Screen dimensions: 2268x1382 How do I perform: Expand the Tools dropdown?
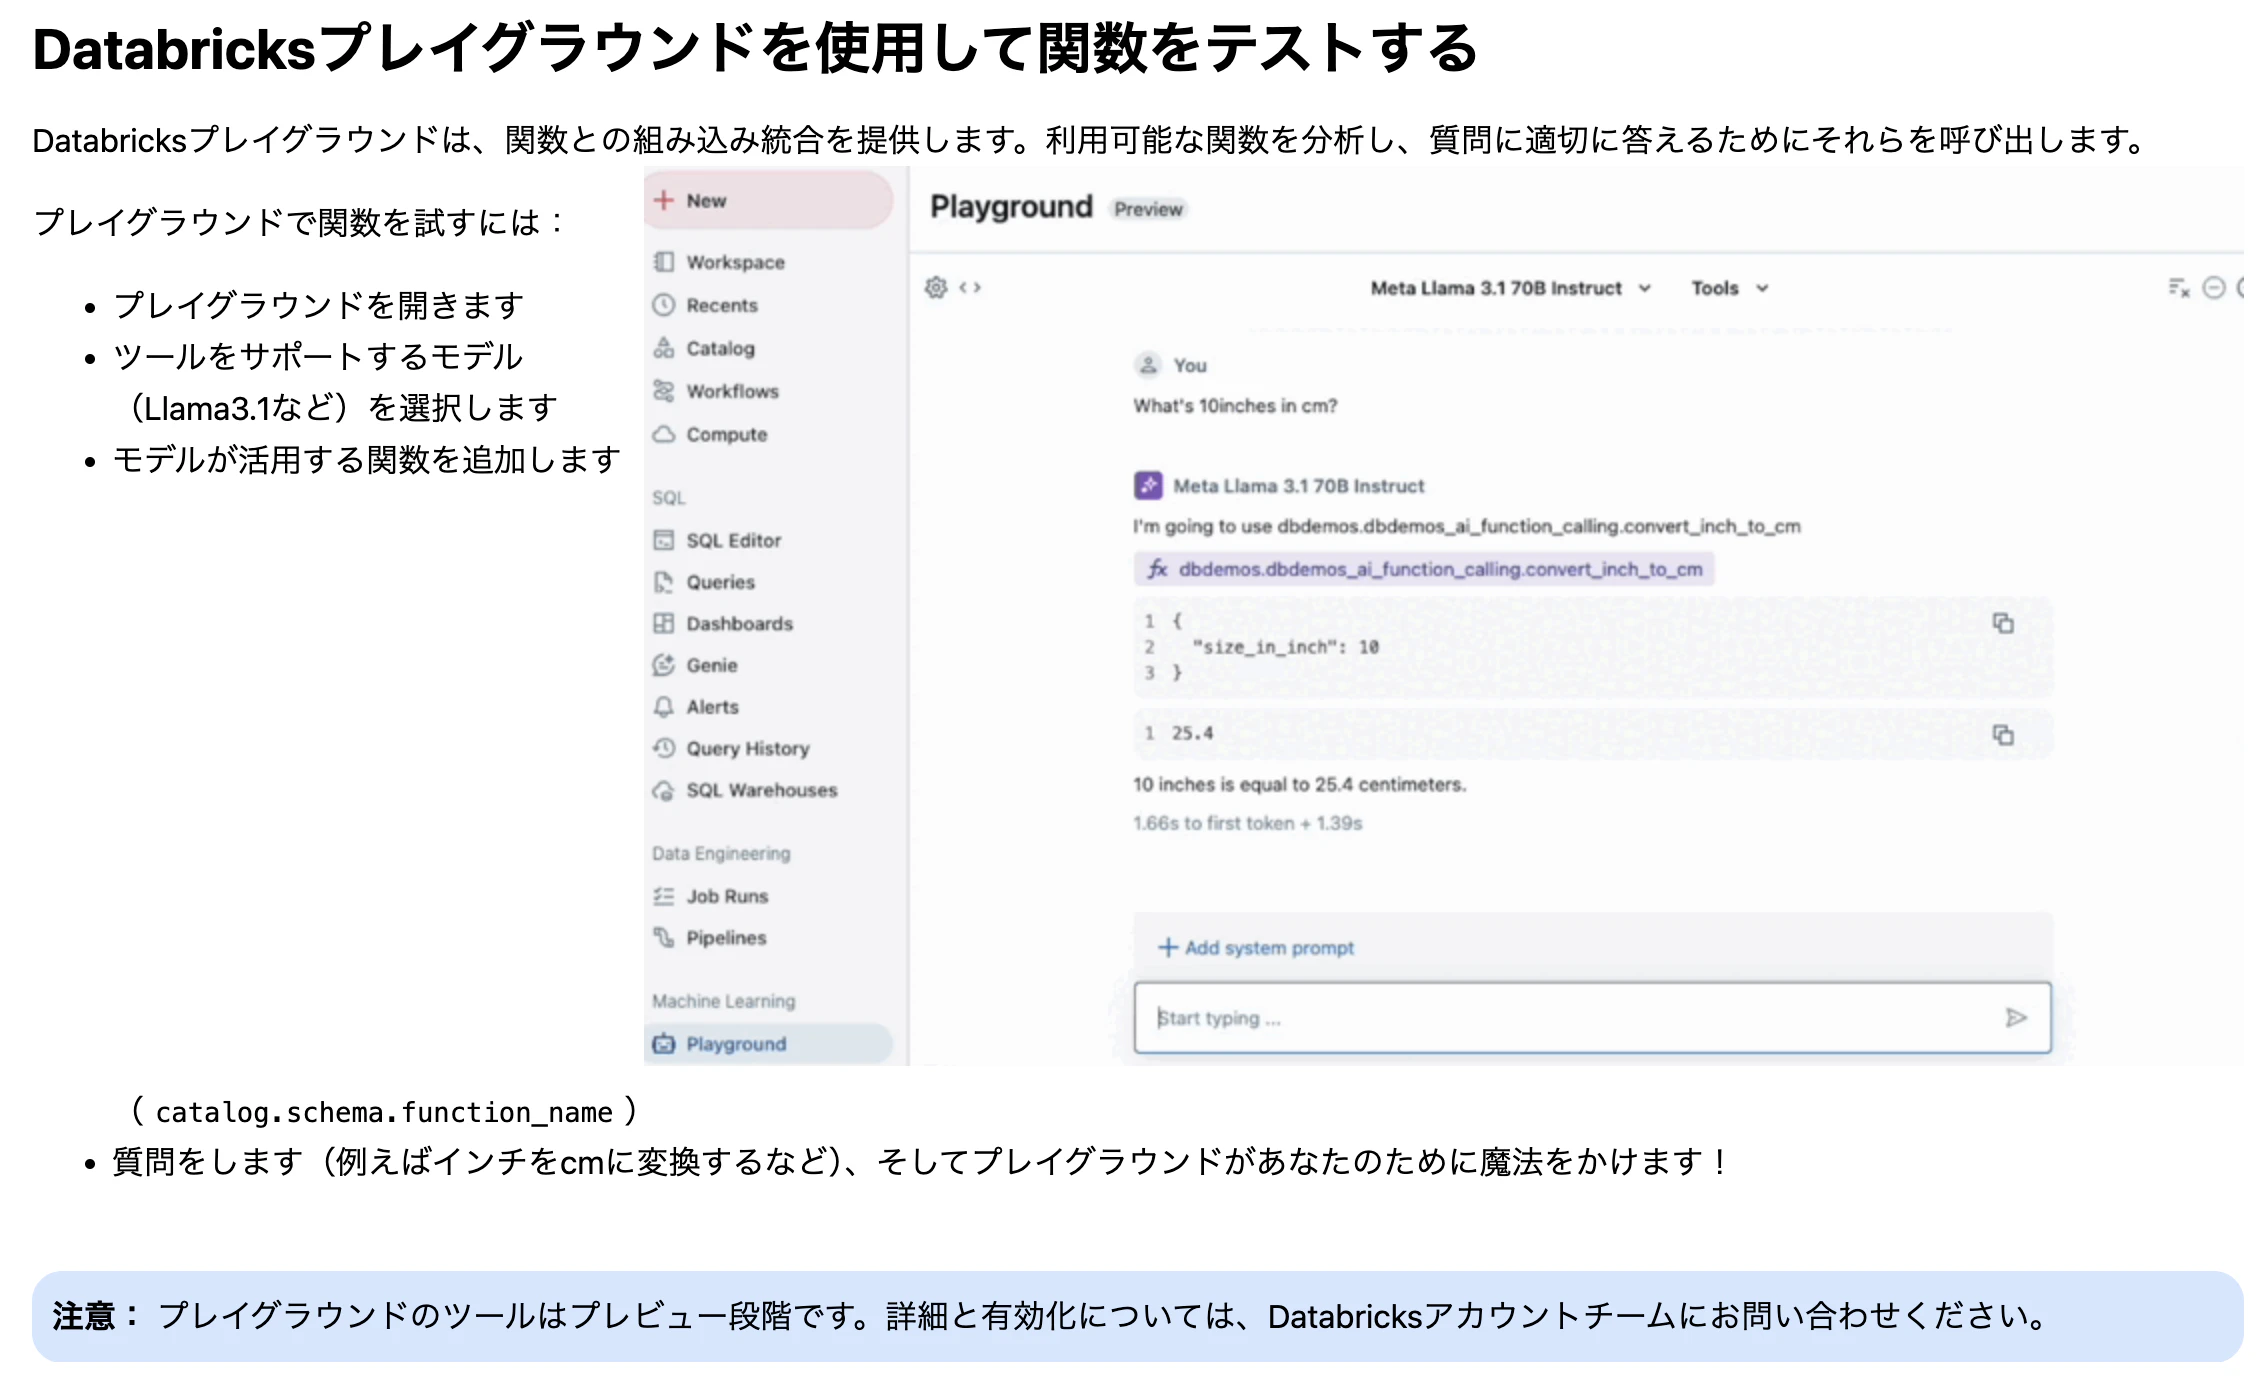1730,288
